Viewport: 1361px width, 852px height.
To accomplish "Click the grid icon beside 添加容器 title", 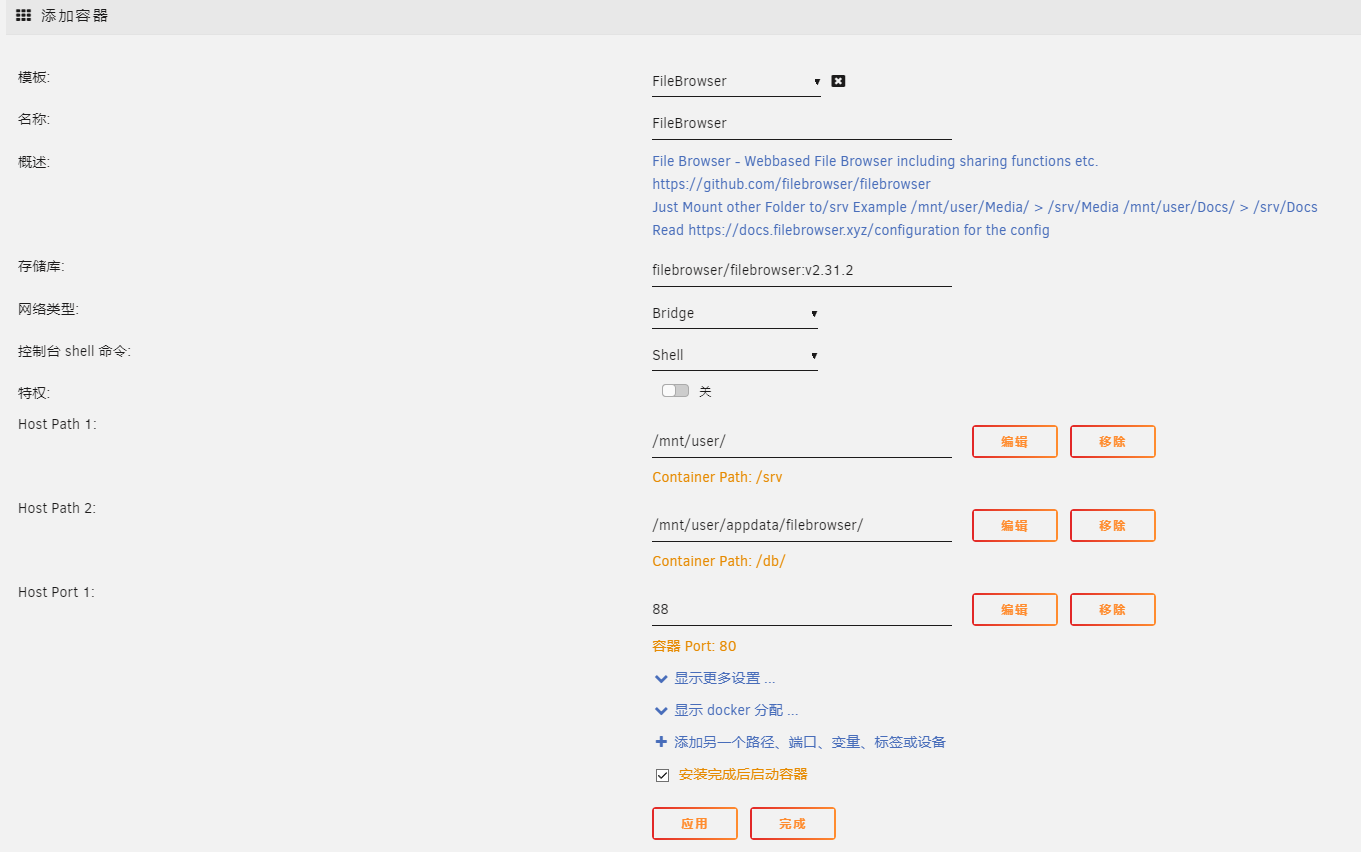I will click(x=23, y=15).
